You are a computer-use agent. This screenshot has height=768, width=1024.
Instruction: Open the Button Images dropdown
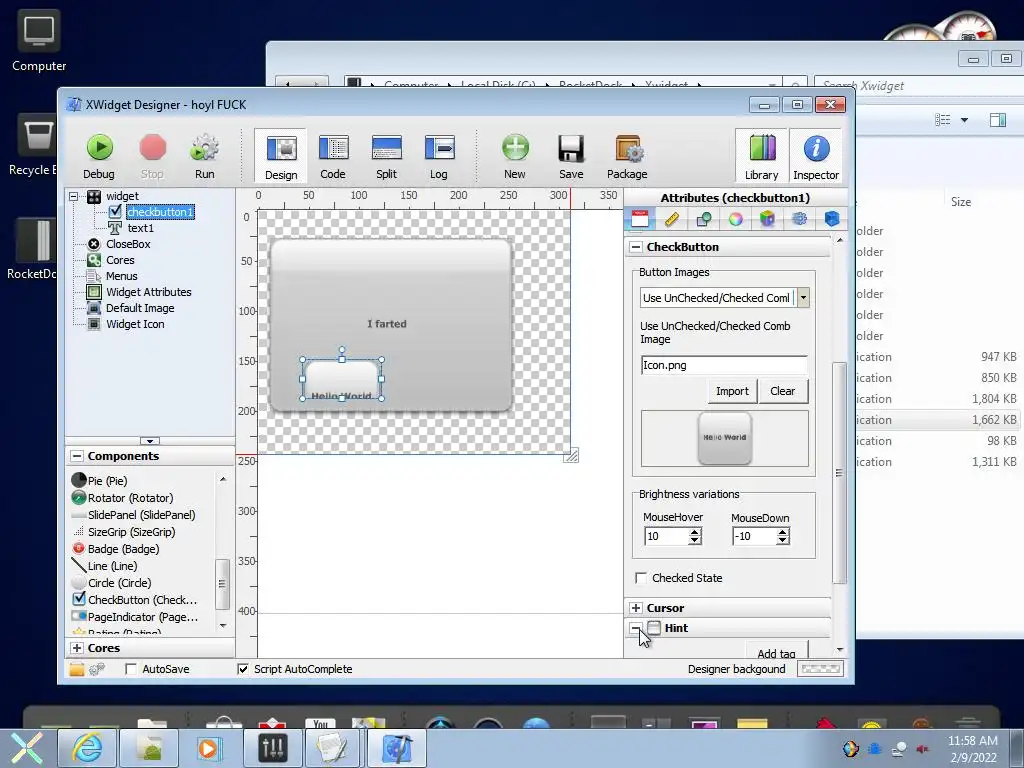coord(803,298)
